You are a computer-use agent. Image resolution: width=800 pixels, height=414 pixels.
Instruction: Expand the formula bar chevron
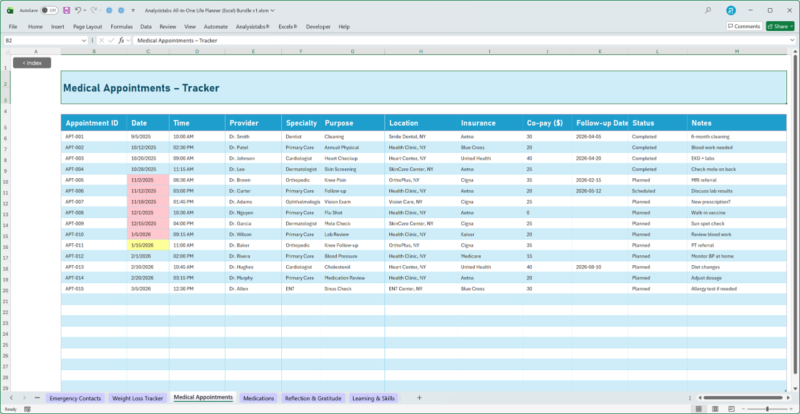[791, 41]
